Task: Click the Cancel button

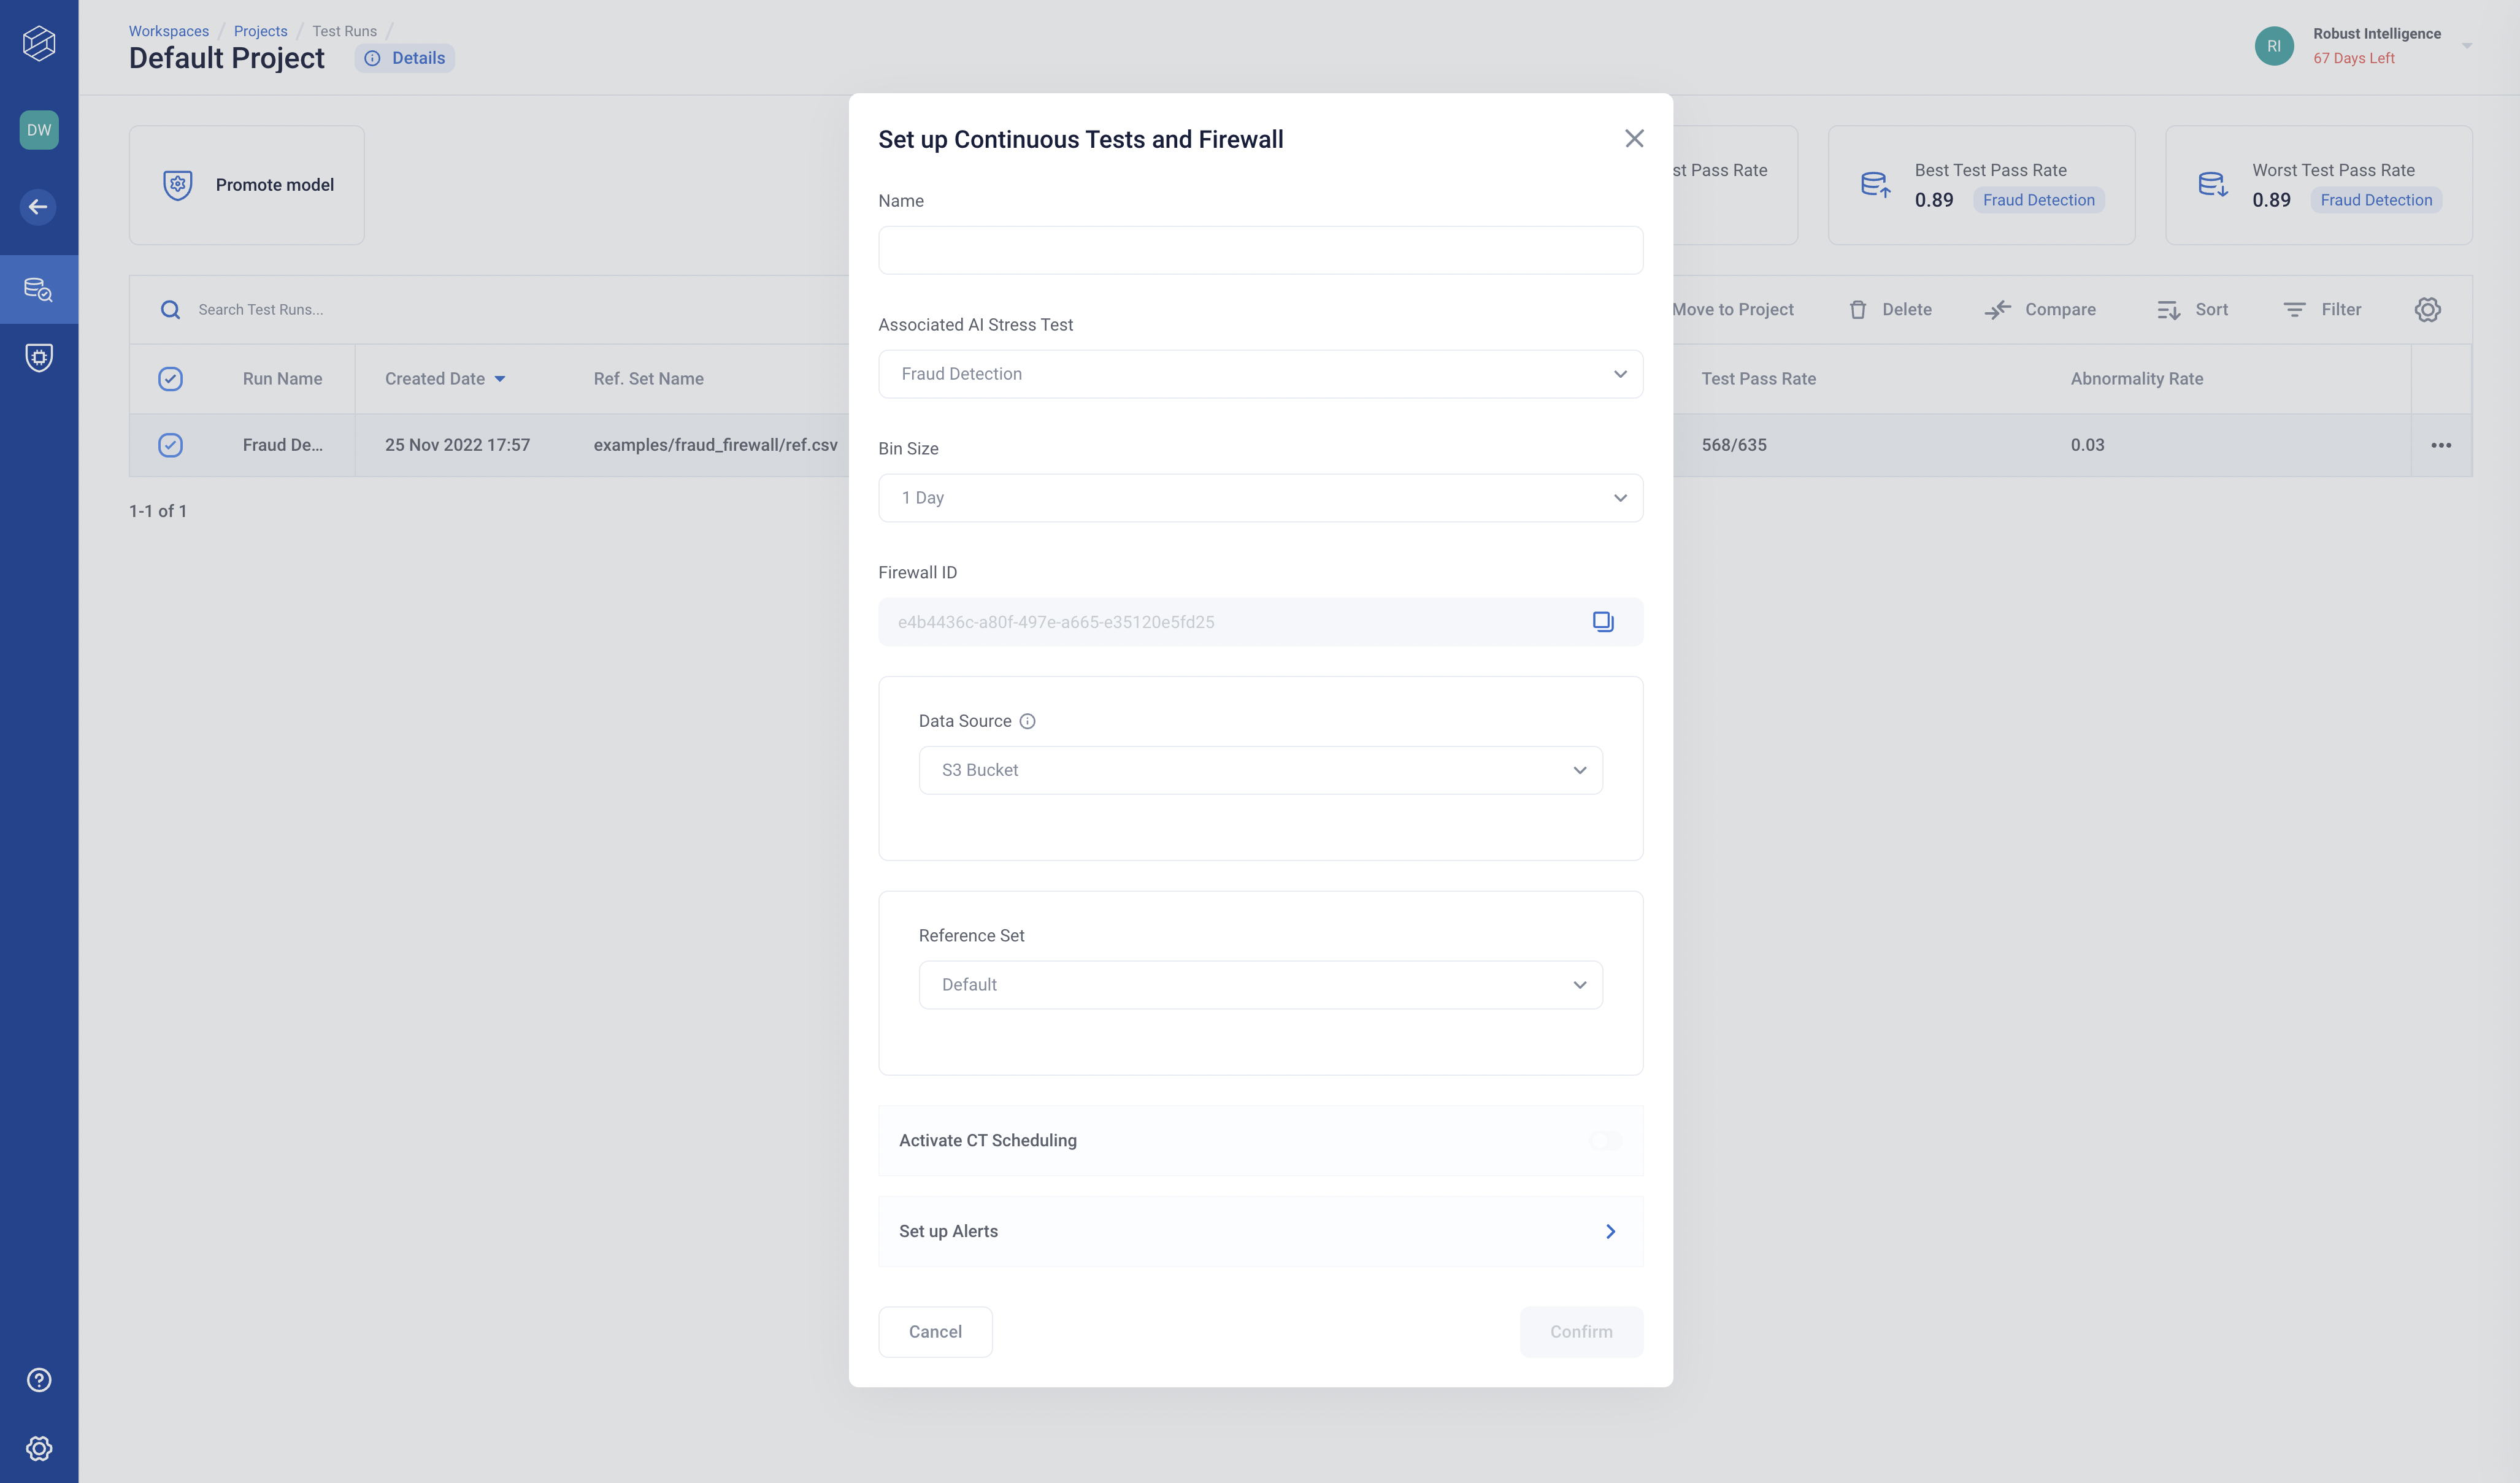Action: [935, 1332]
